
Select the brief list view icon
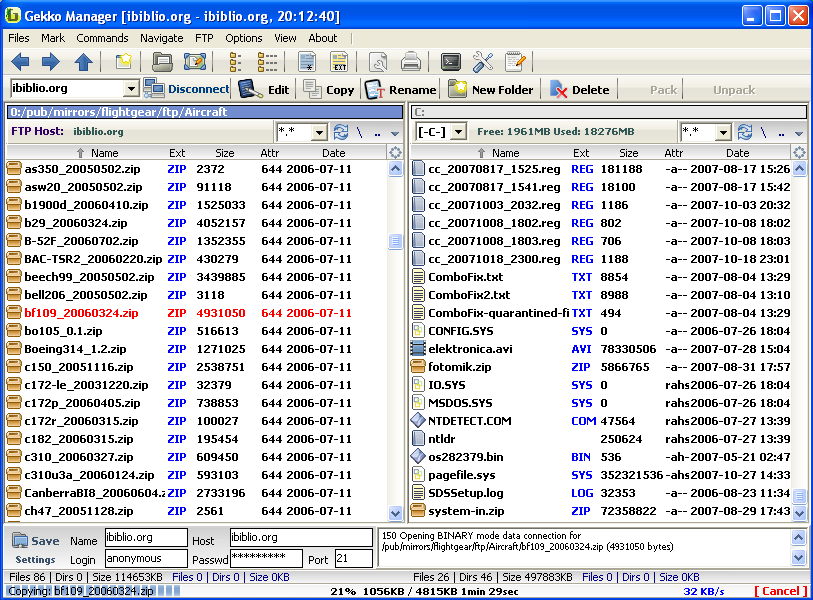pos(235,62)
